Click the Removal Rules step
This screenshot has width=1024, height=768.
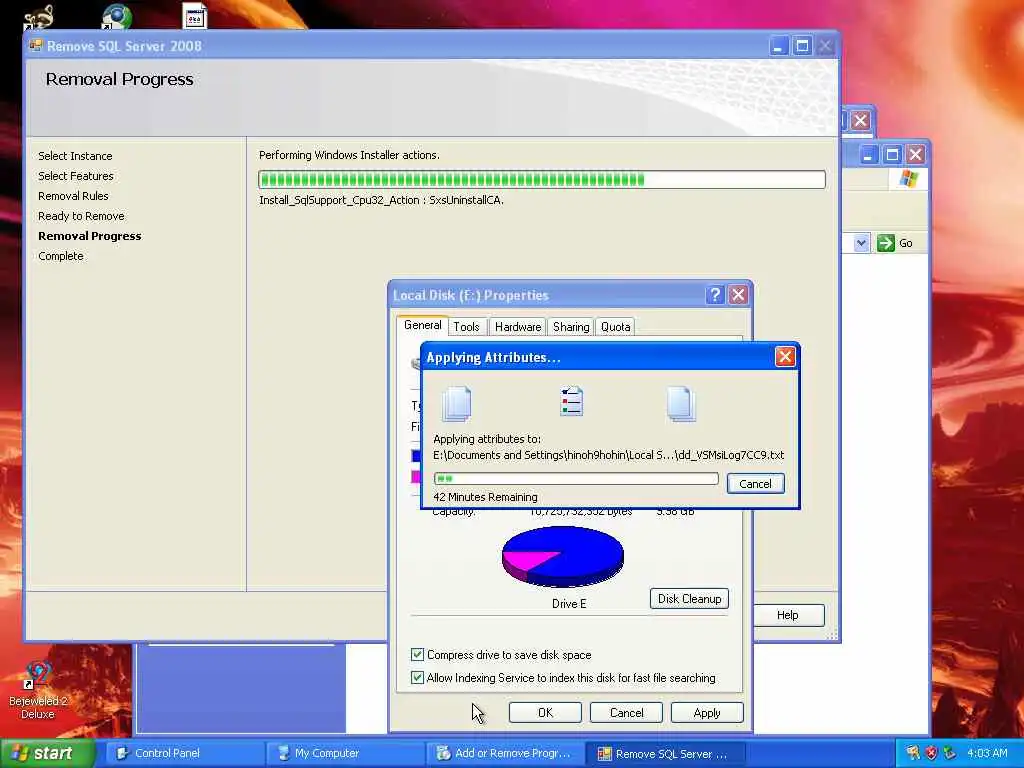(x=73, y=196)
